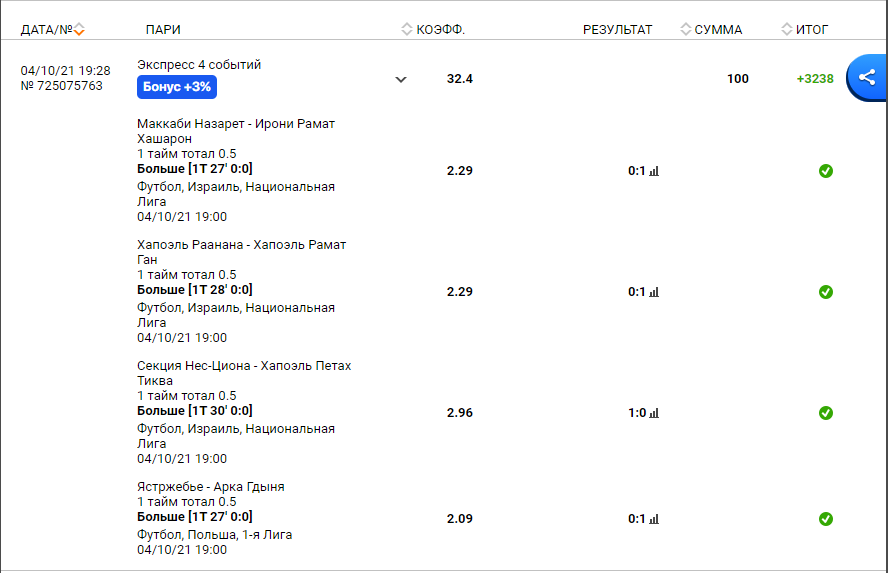This screenshot has height=573, width=888.
Task: Click winnings value +3238
Action: (x=815, y=79)
